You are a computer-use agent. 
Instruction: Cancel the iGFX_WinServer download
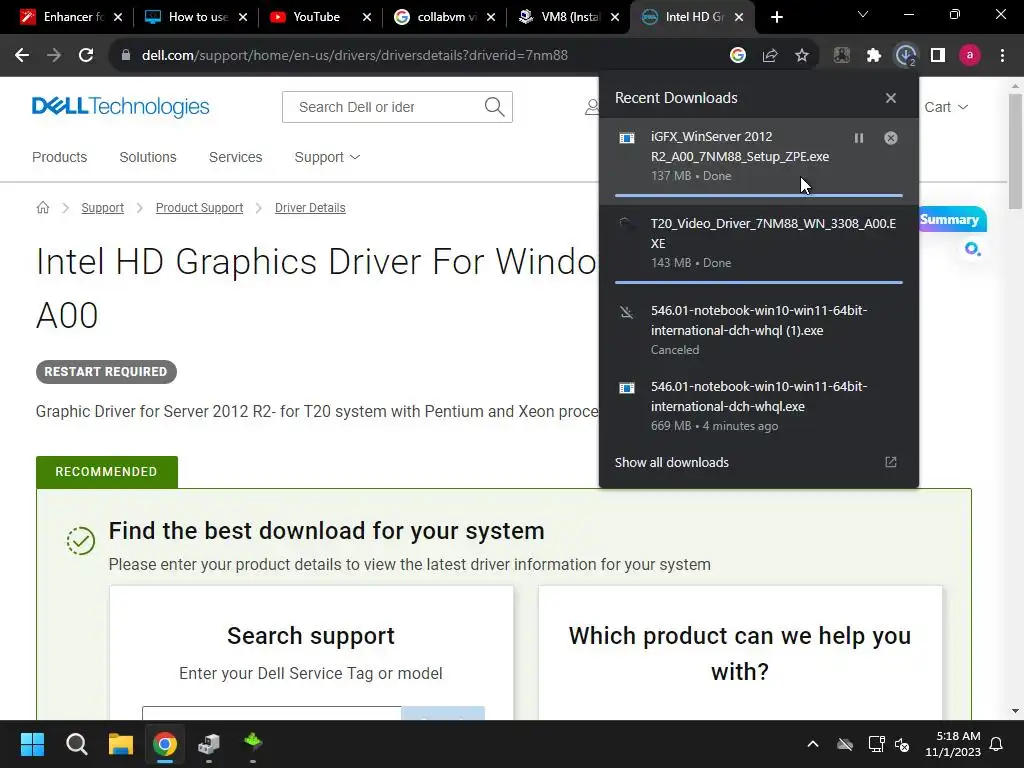[x=891, y=138]
